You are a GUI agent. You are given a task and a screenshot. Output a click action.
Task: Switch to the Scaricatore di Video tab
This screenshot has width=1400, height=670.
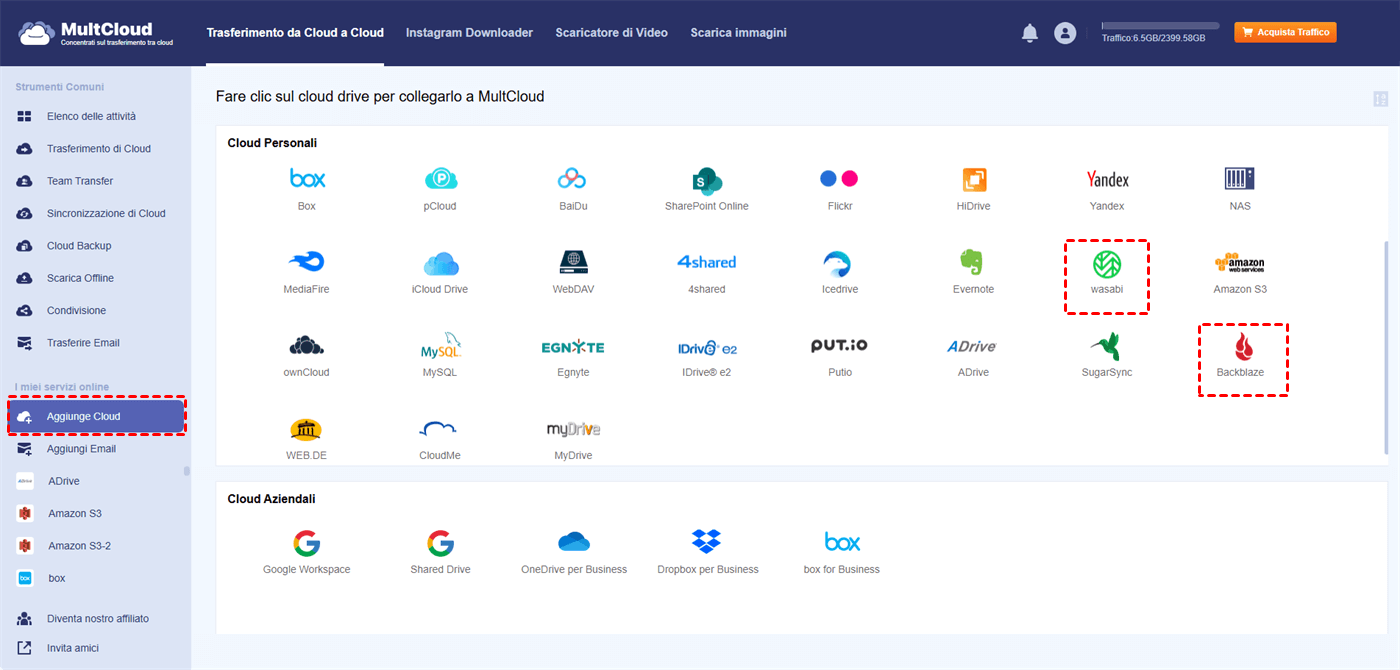pos(611,33)
